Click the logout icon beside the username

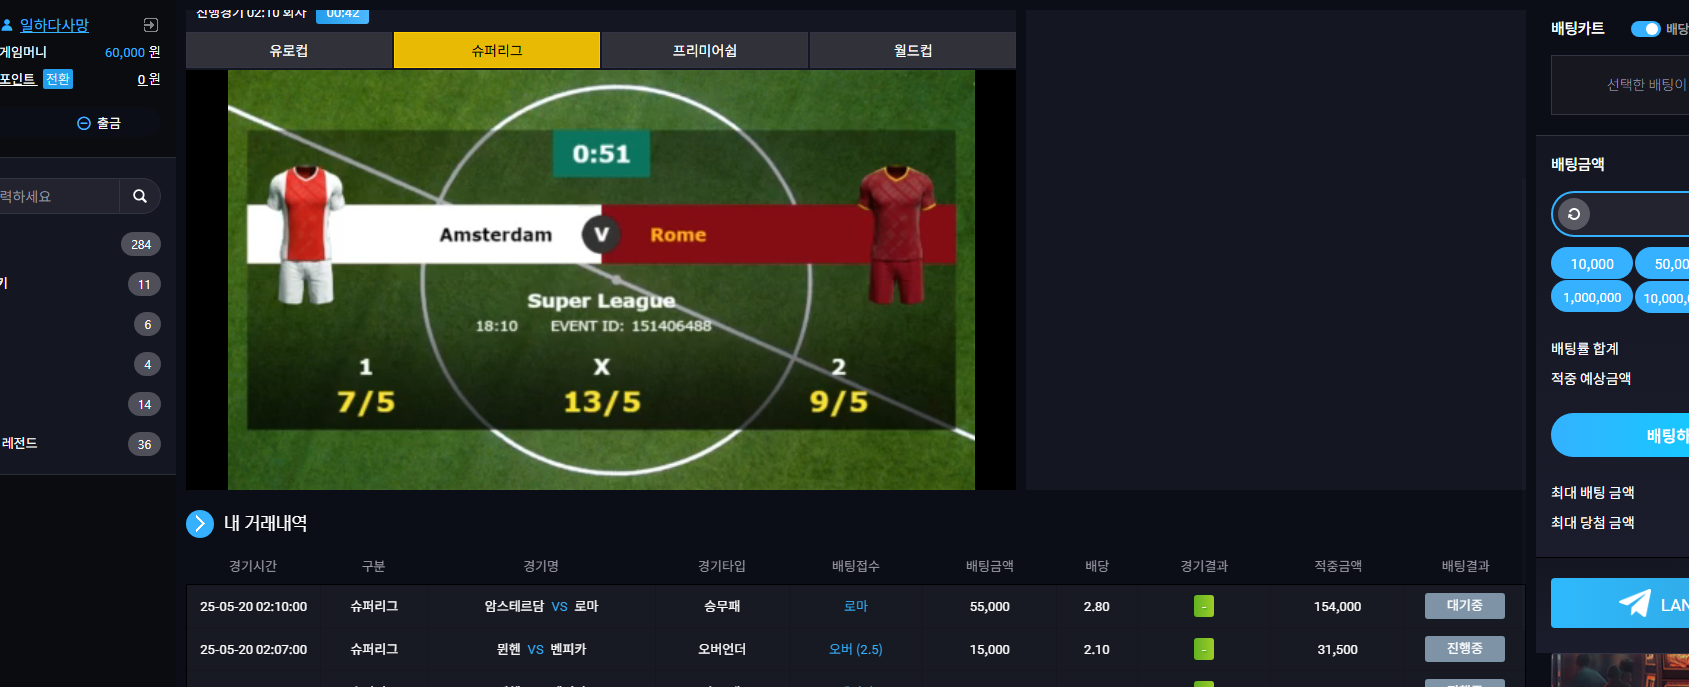151,25
